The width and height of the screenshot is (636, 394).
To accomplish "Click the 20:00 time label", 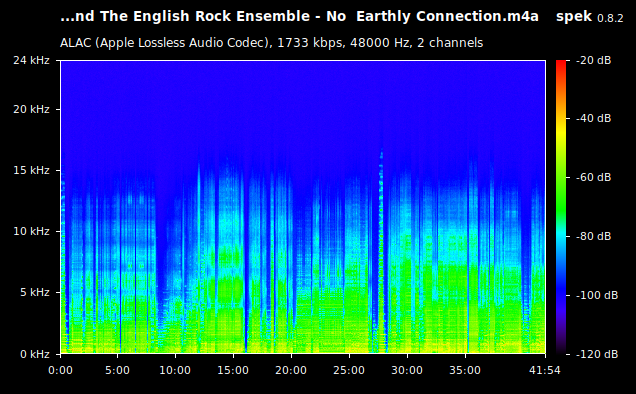I will (291, 370).
